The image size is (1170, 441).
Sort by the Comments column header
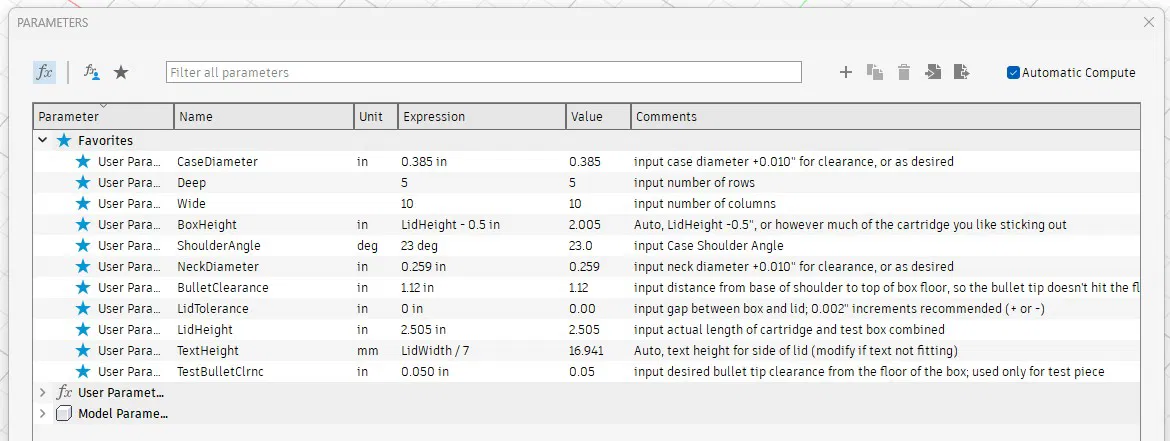coord(886,116)
